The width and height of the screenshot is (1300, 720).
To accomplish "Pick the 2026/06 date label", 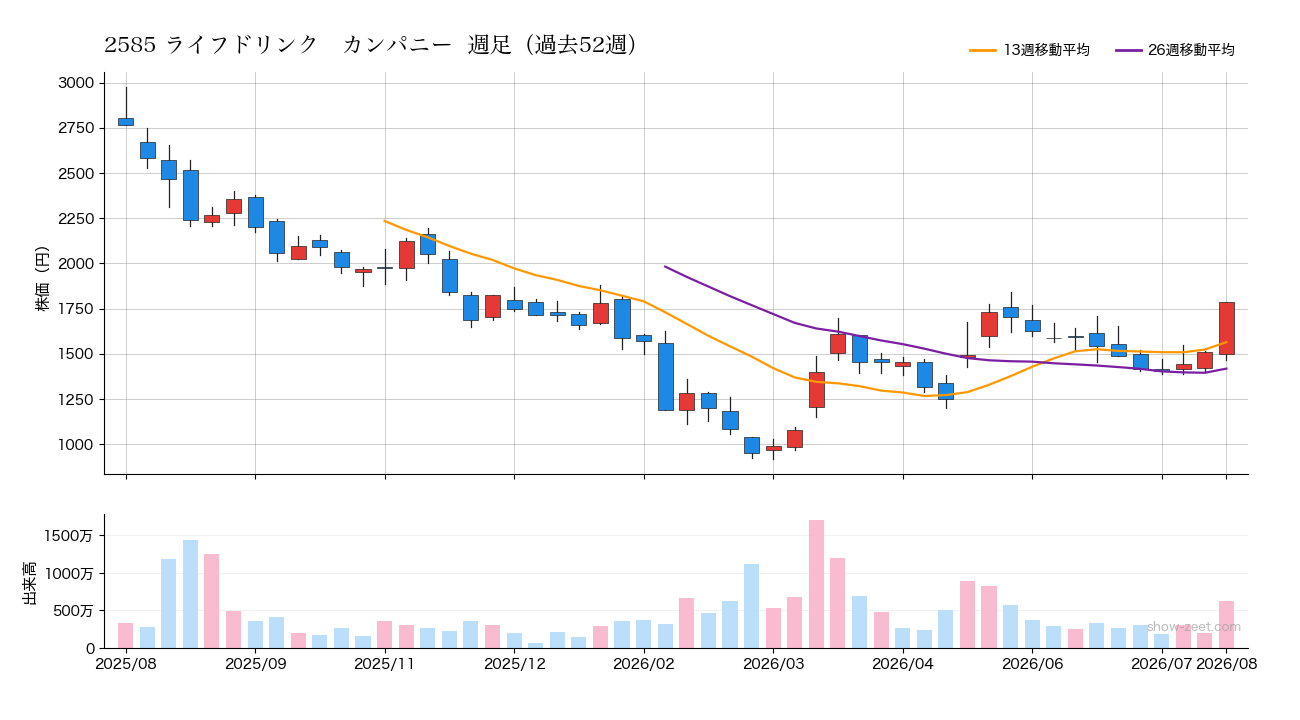I will (1033, 663).
